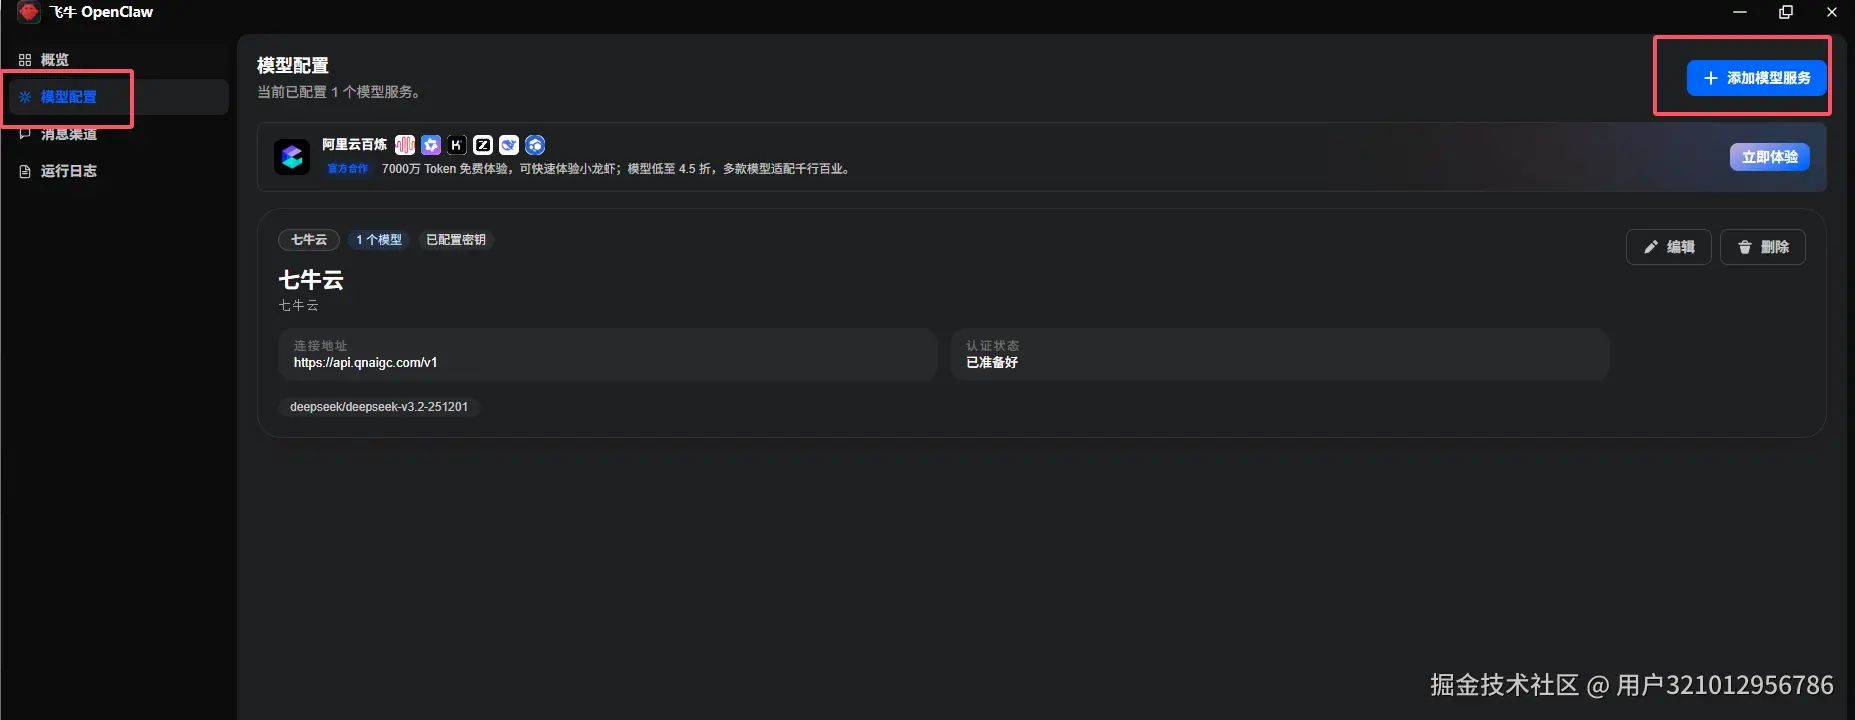Click the 1 个模型 tag

point(379,240)
